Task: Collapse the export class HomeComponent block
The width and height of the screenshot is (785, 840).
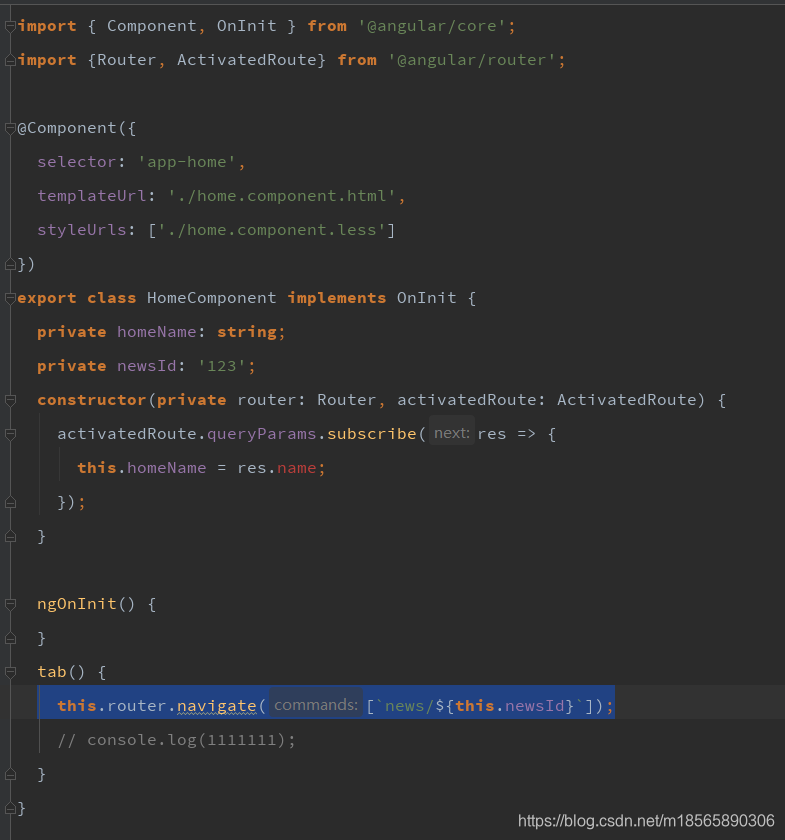Action: (x=10, y=298)
